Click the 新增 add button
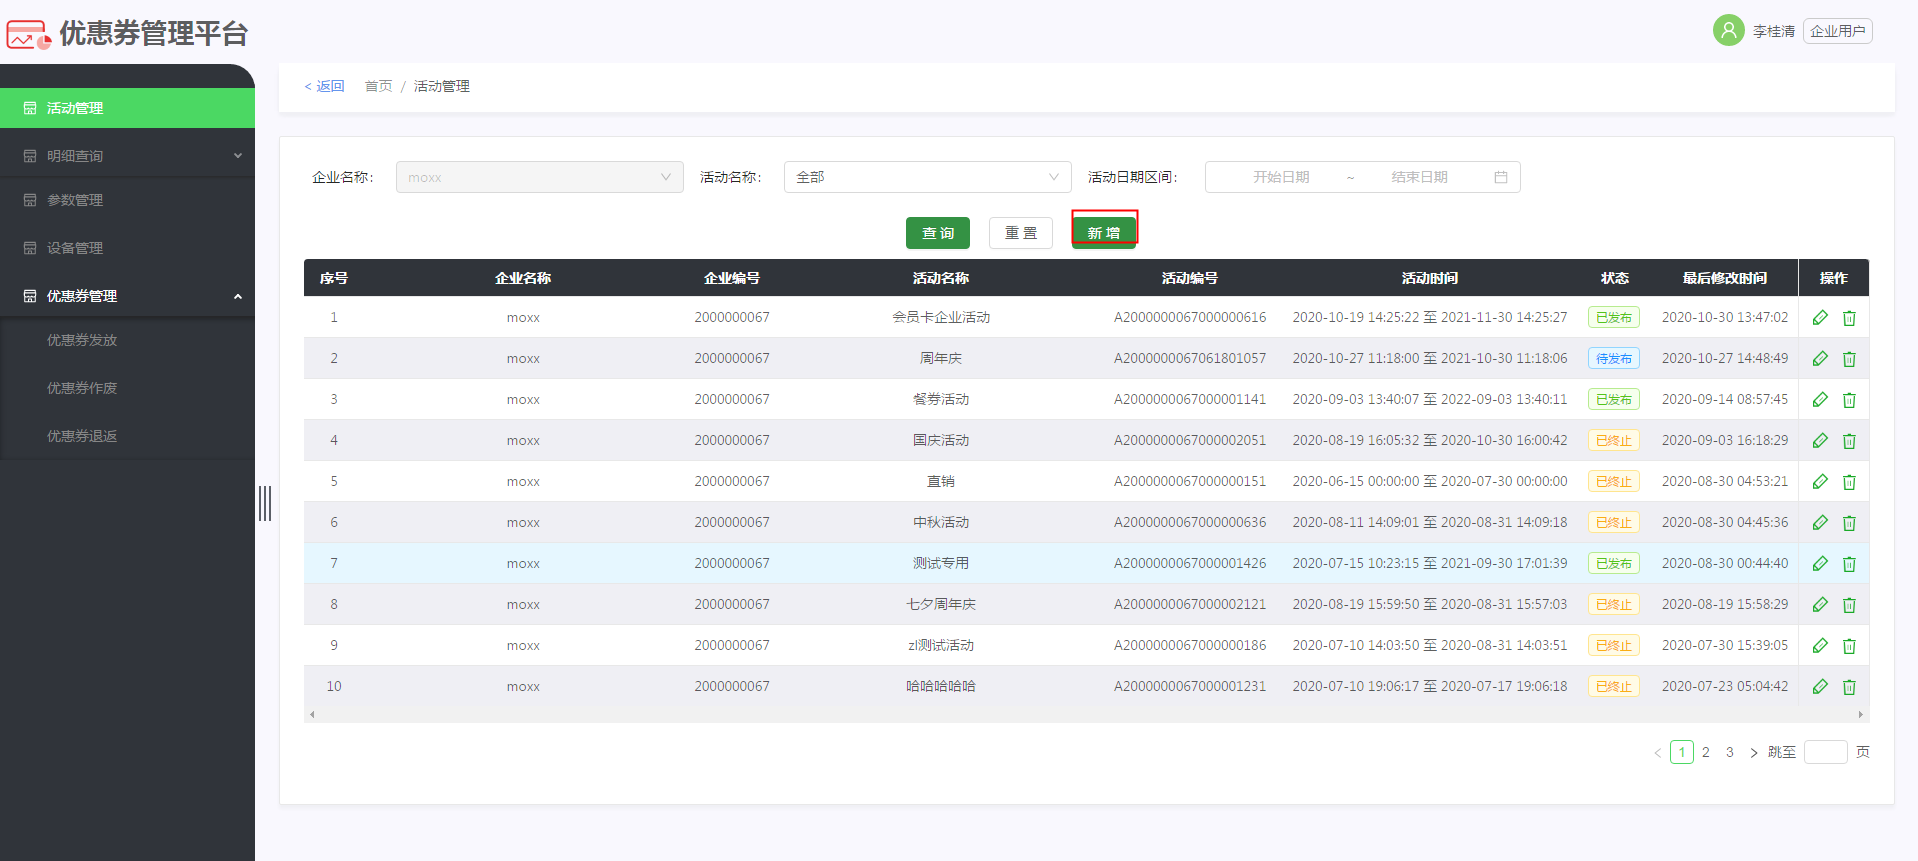Screen dimensions: 1918x861 tap(1104, 233)
